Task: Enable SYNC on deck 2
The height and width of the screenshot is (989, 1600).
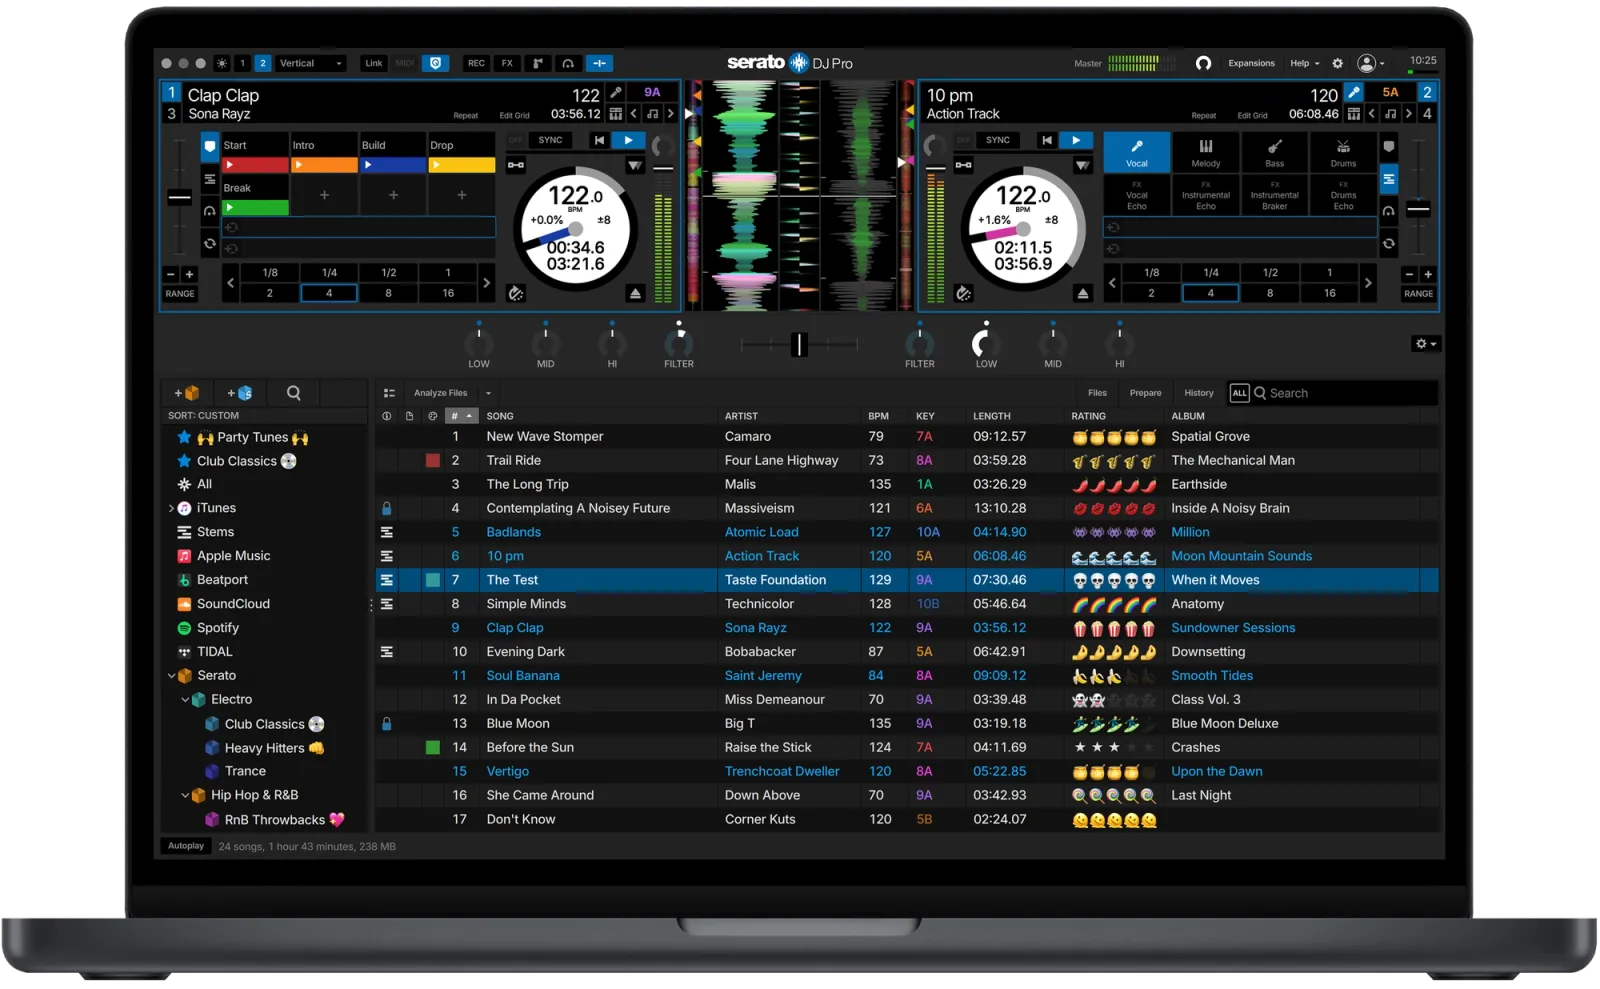Action: point(998,141)
